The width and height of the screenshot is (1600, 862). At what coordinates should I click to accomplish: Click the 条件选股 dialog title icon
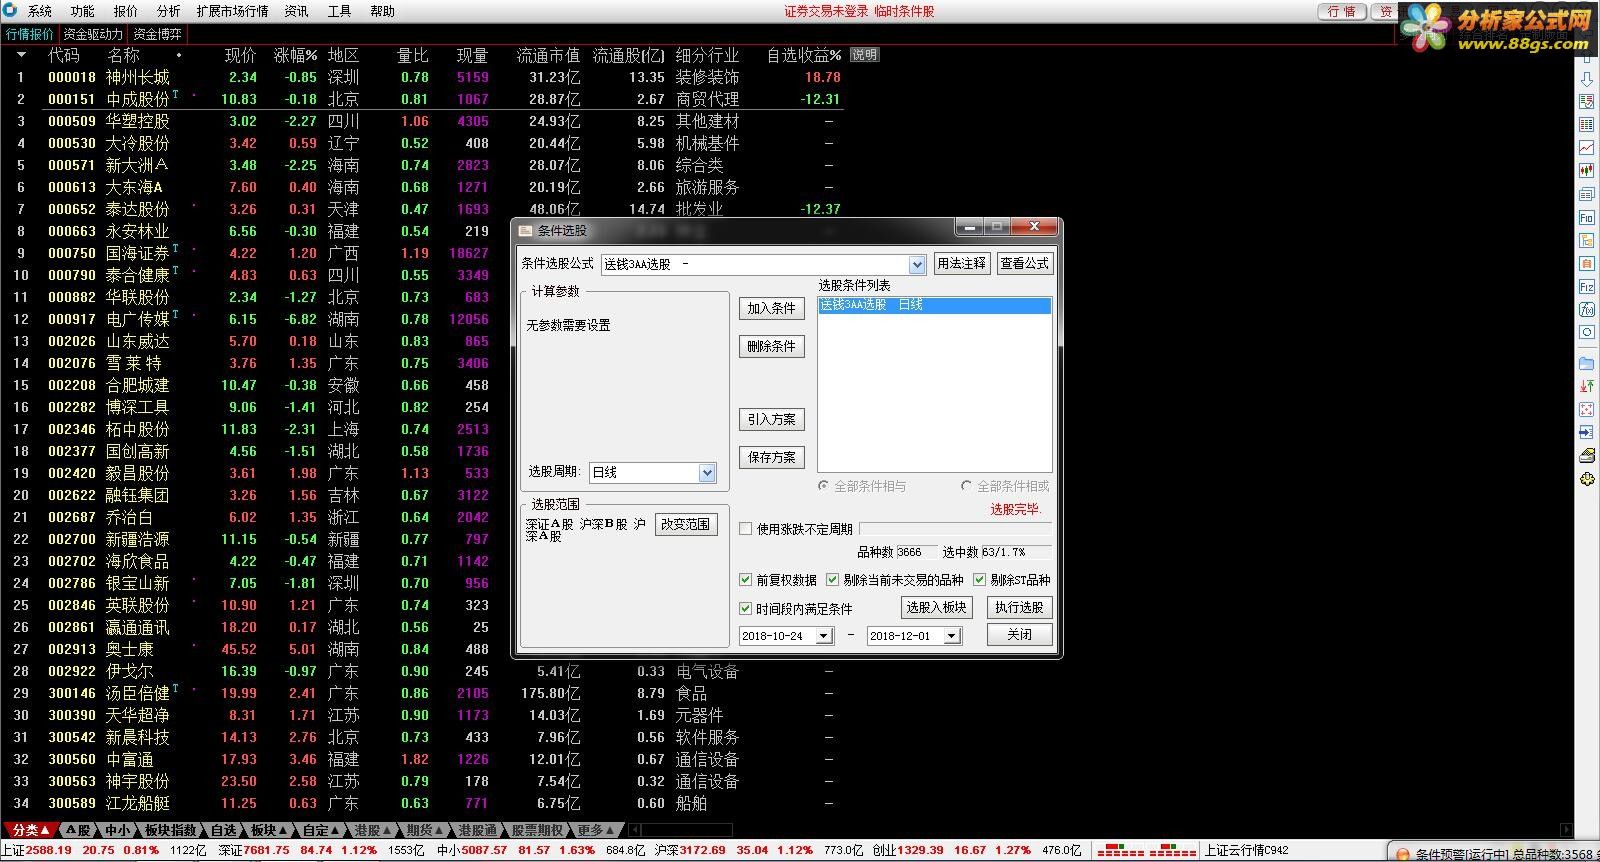pyautogui.click(x=526, y=230)
